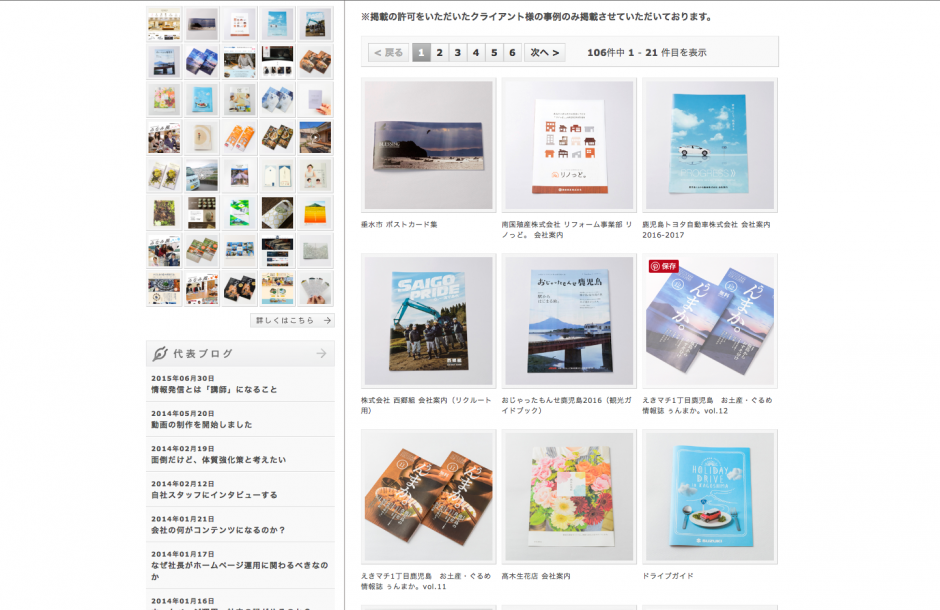This screenshot has height=610, width=940.
Task: Select pagination page 4
Action: [x=476, y=52]
